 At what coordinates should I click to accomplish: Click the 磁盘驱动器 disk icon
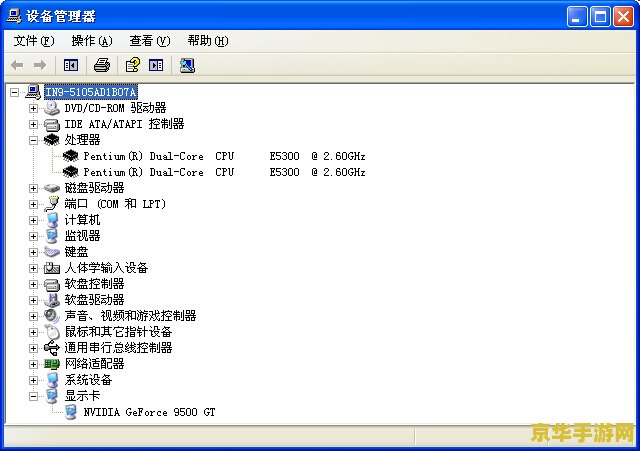pyautogui.click(x=52, y=188)
